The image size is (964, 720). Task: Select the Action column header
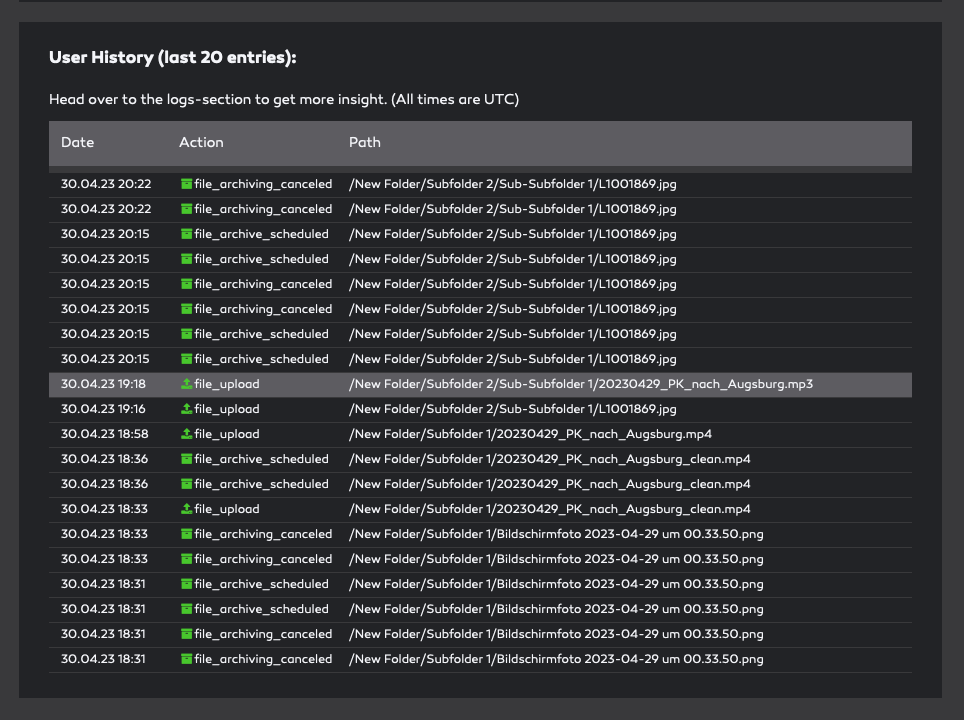pyautogui.click(x=201, y=143)
